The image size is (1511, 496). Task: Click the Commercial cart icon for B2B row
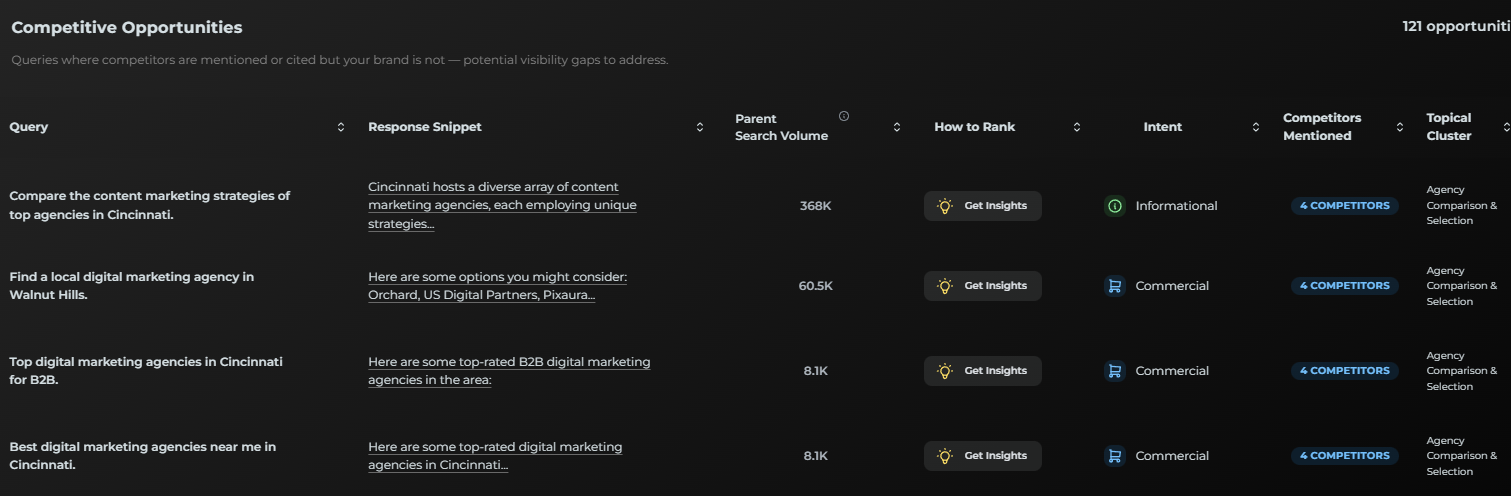pos(1114,371)
